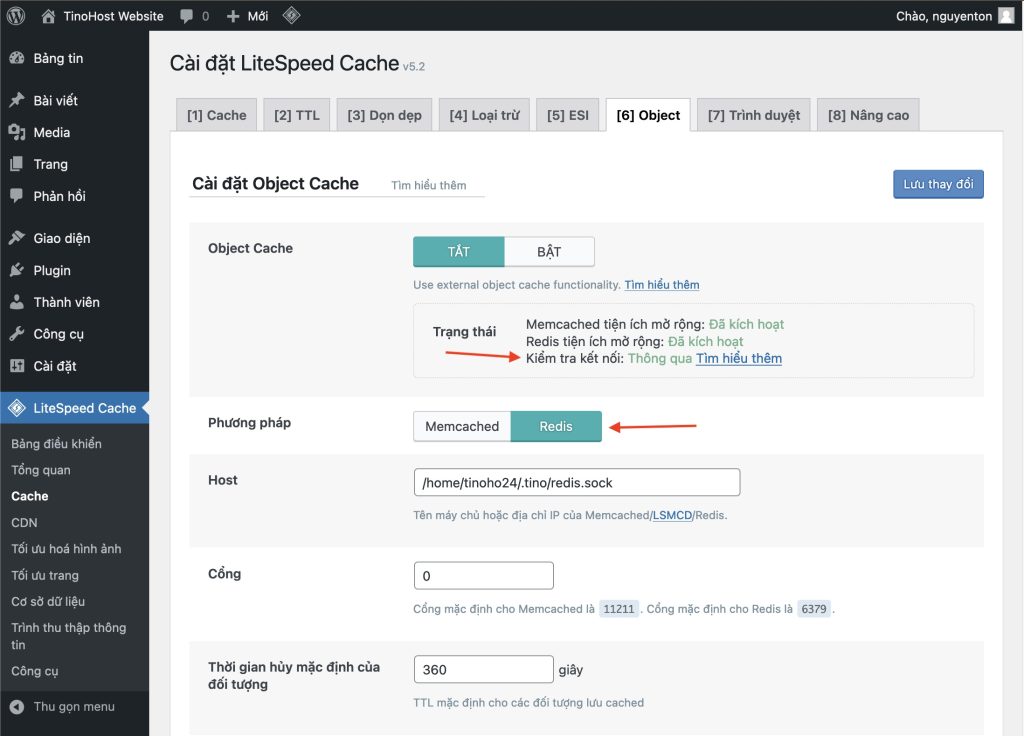The height and width of the screenshot is (736, 1024).
Task: Open the comments bubble icon in admin bar
Action: 187,16
